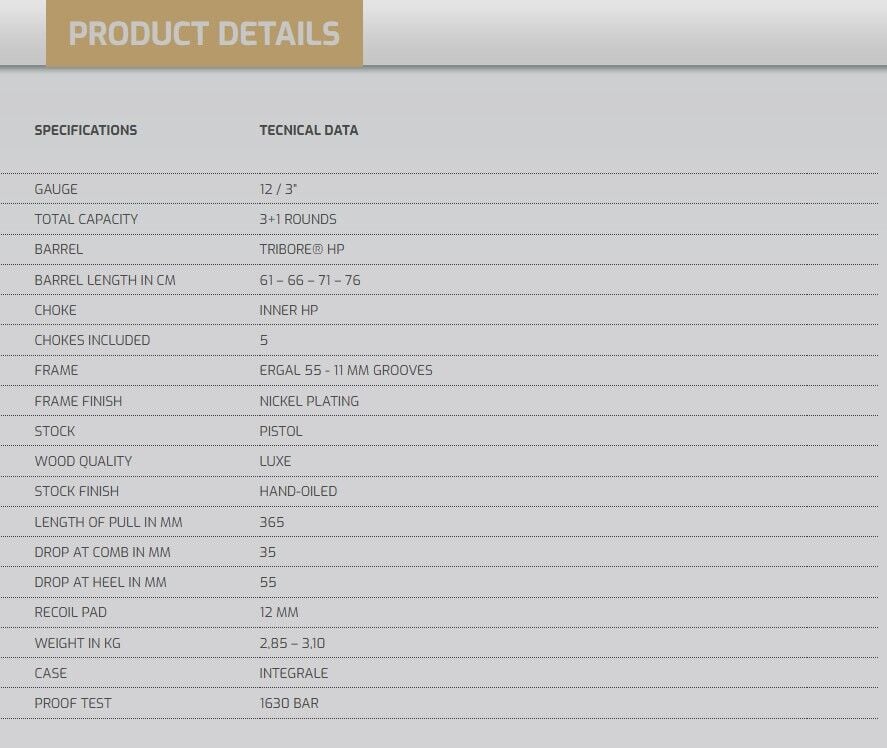Viewport: 887px width, 748px height.
Task: Click the 2,85 – 3,10 weight value
Action: pyautogui.click(x=292, y=643)
